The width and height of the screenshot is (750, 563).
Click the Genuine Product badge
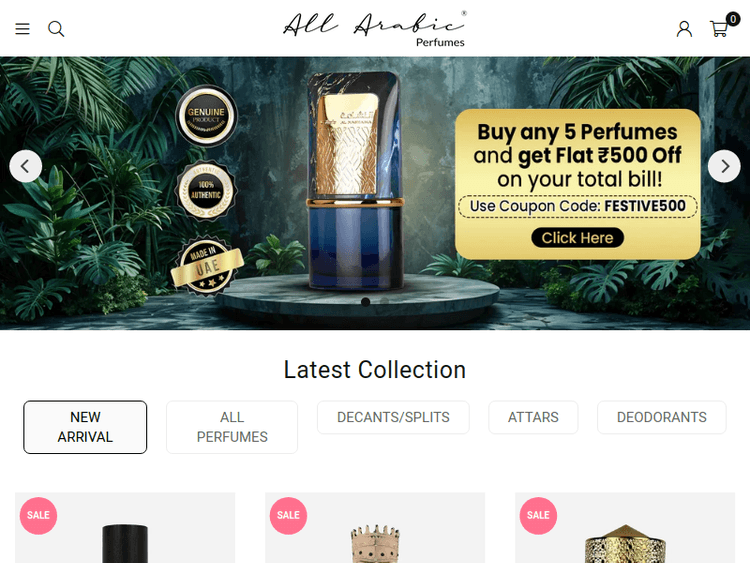pos(206,115)
